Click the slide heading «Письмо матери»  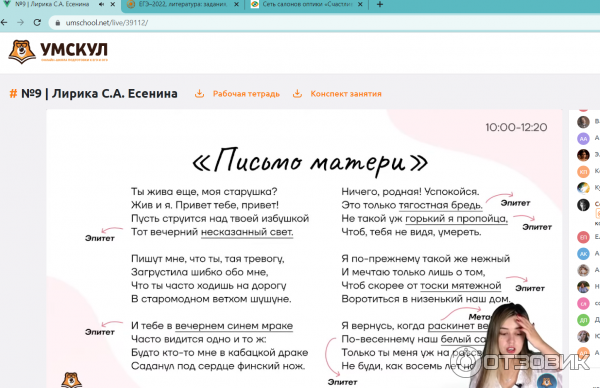point(310,162)
